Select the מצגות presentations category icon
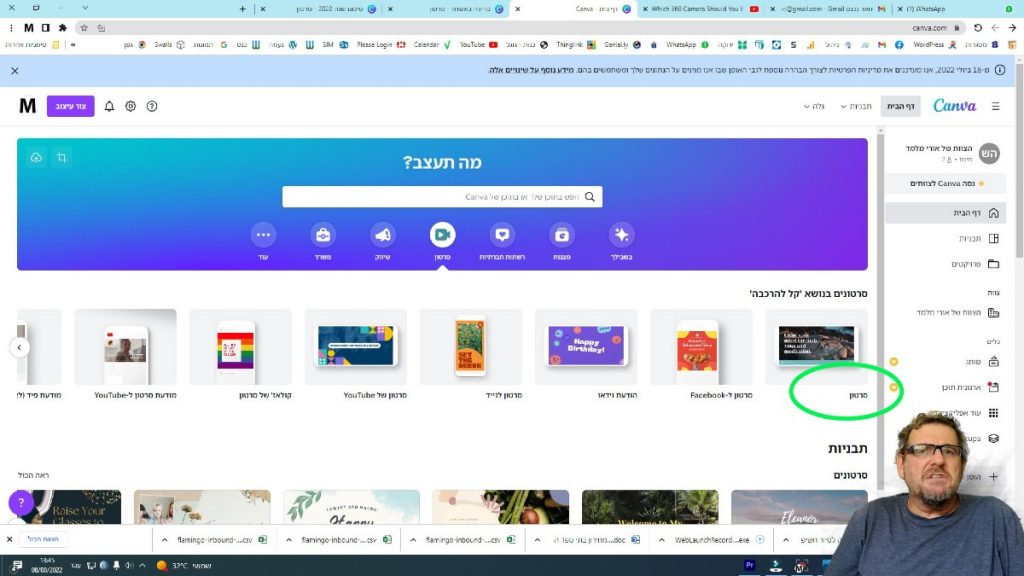Image resolution: width=1024 pixels, height=576 pixels. click(562, 234)
